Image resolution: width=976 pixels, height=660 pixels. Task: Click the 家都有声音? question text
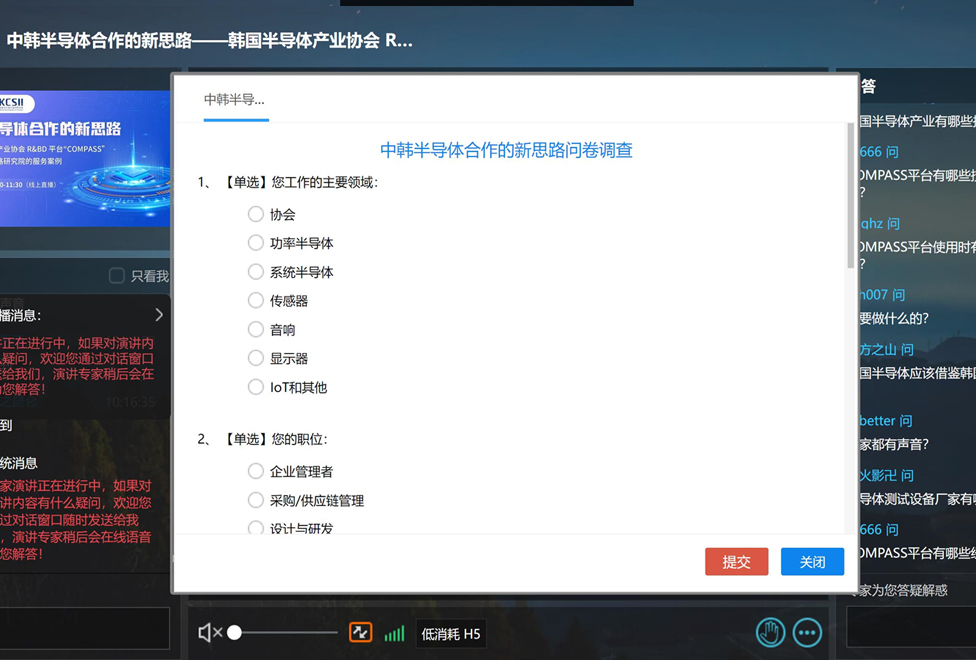894,445
